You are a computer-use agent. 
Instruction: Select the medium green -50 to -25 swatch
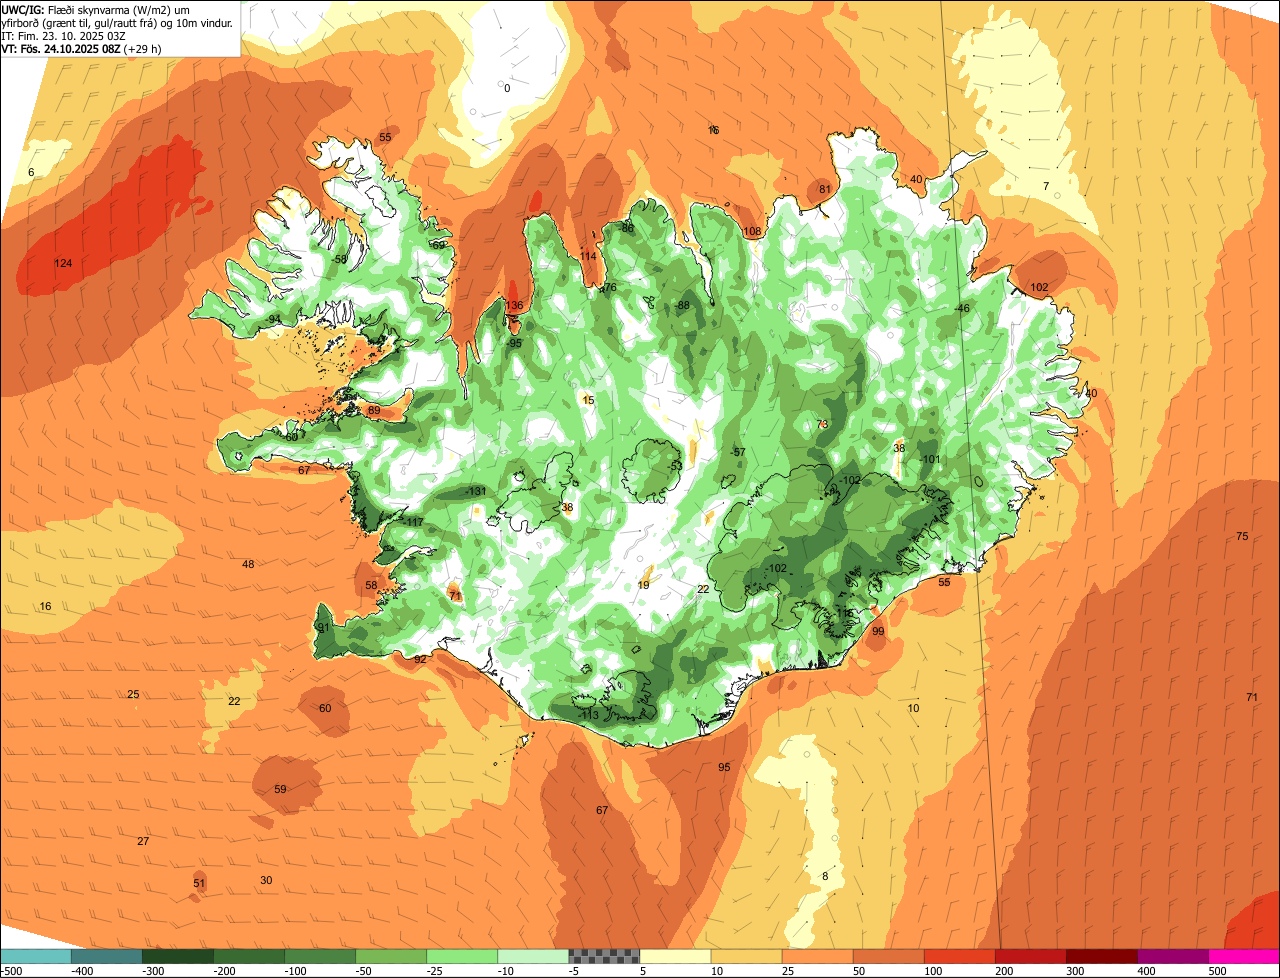pos(390,956)
